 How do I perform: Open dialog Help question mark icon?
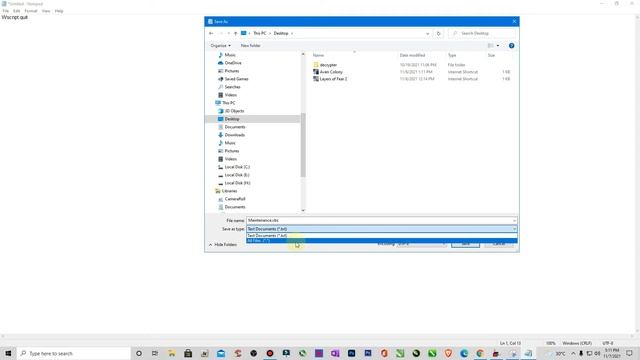(511, 46)
